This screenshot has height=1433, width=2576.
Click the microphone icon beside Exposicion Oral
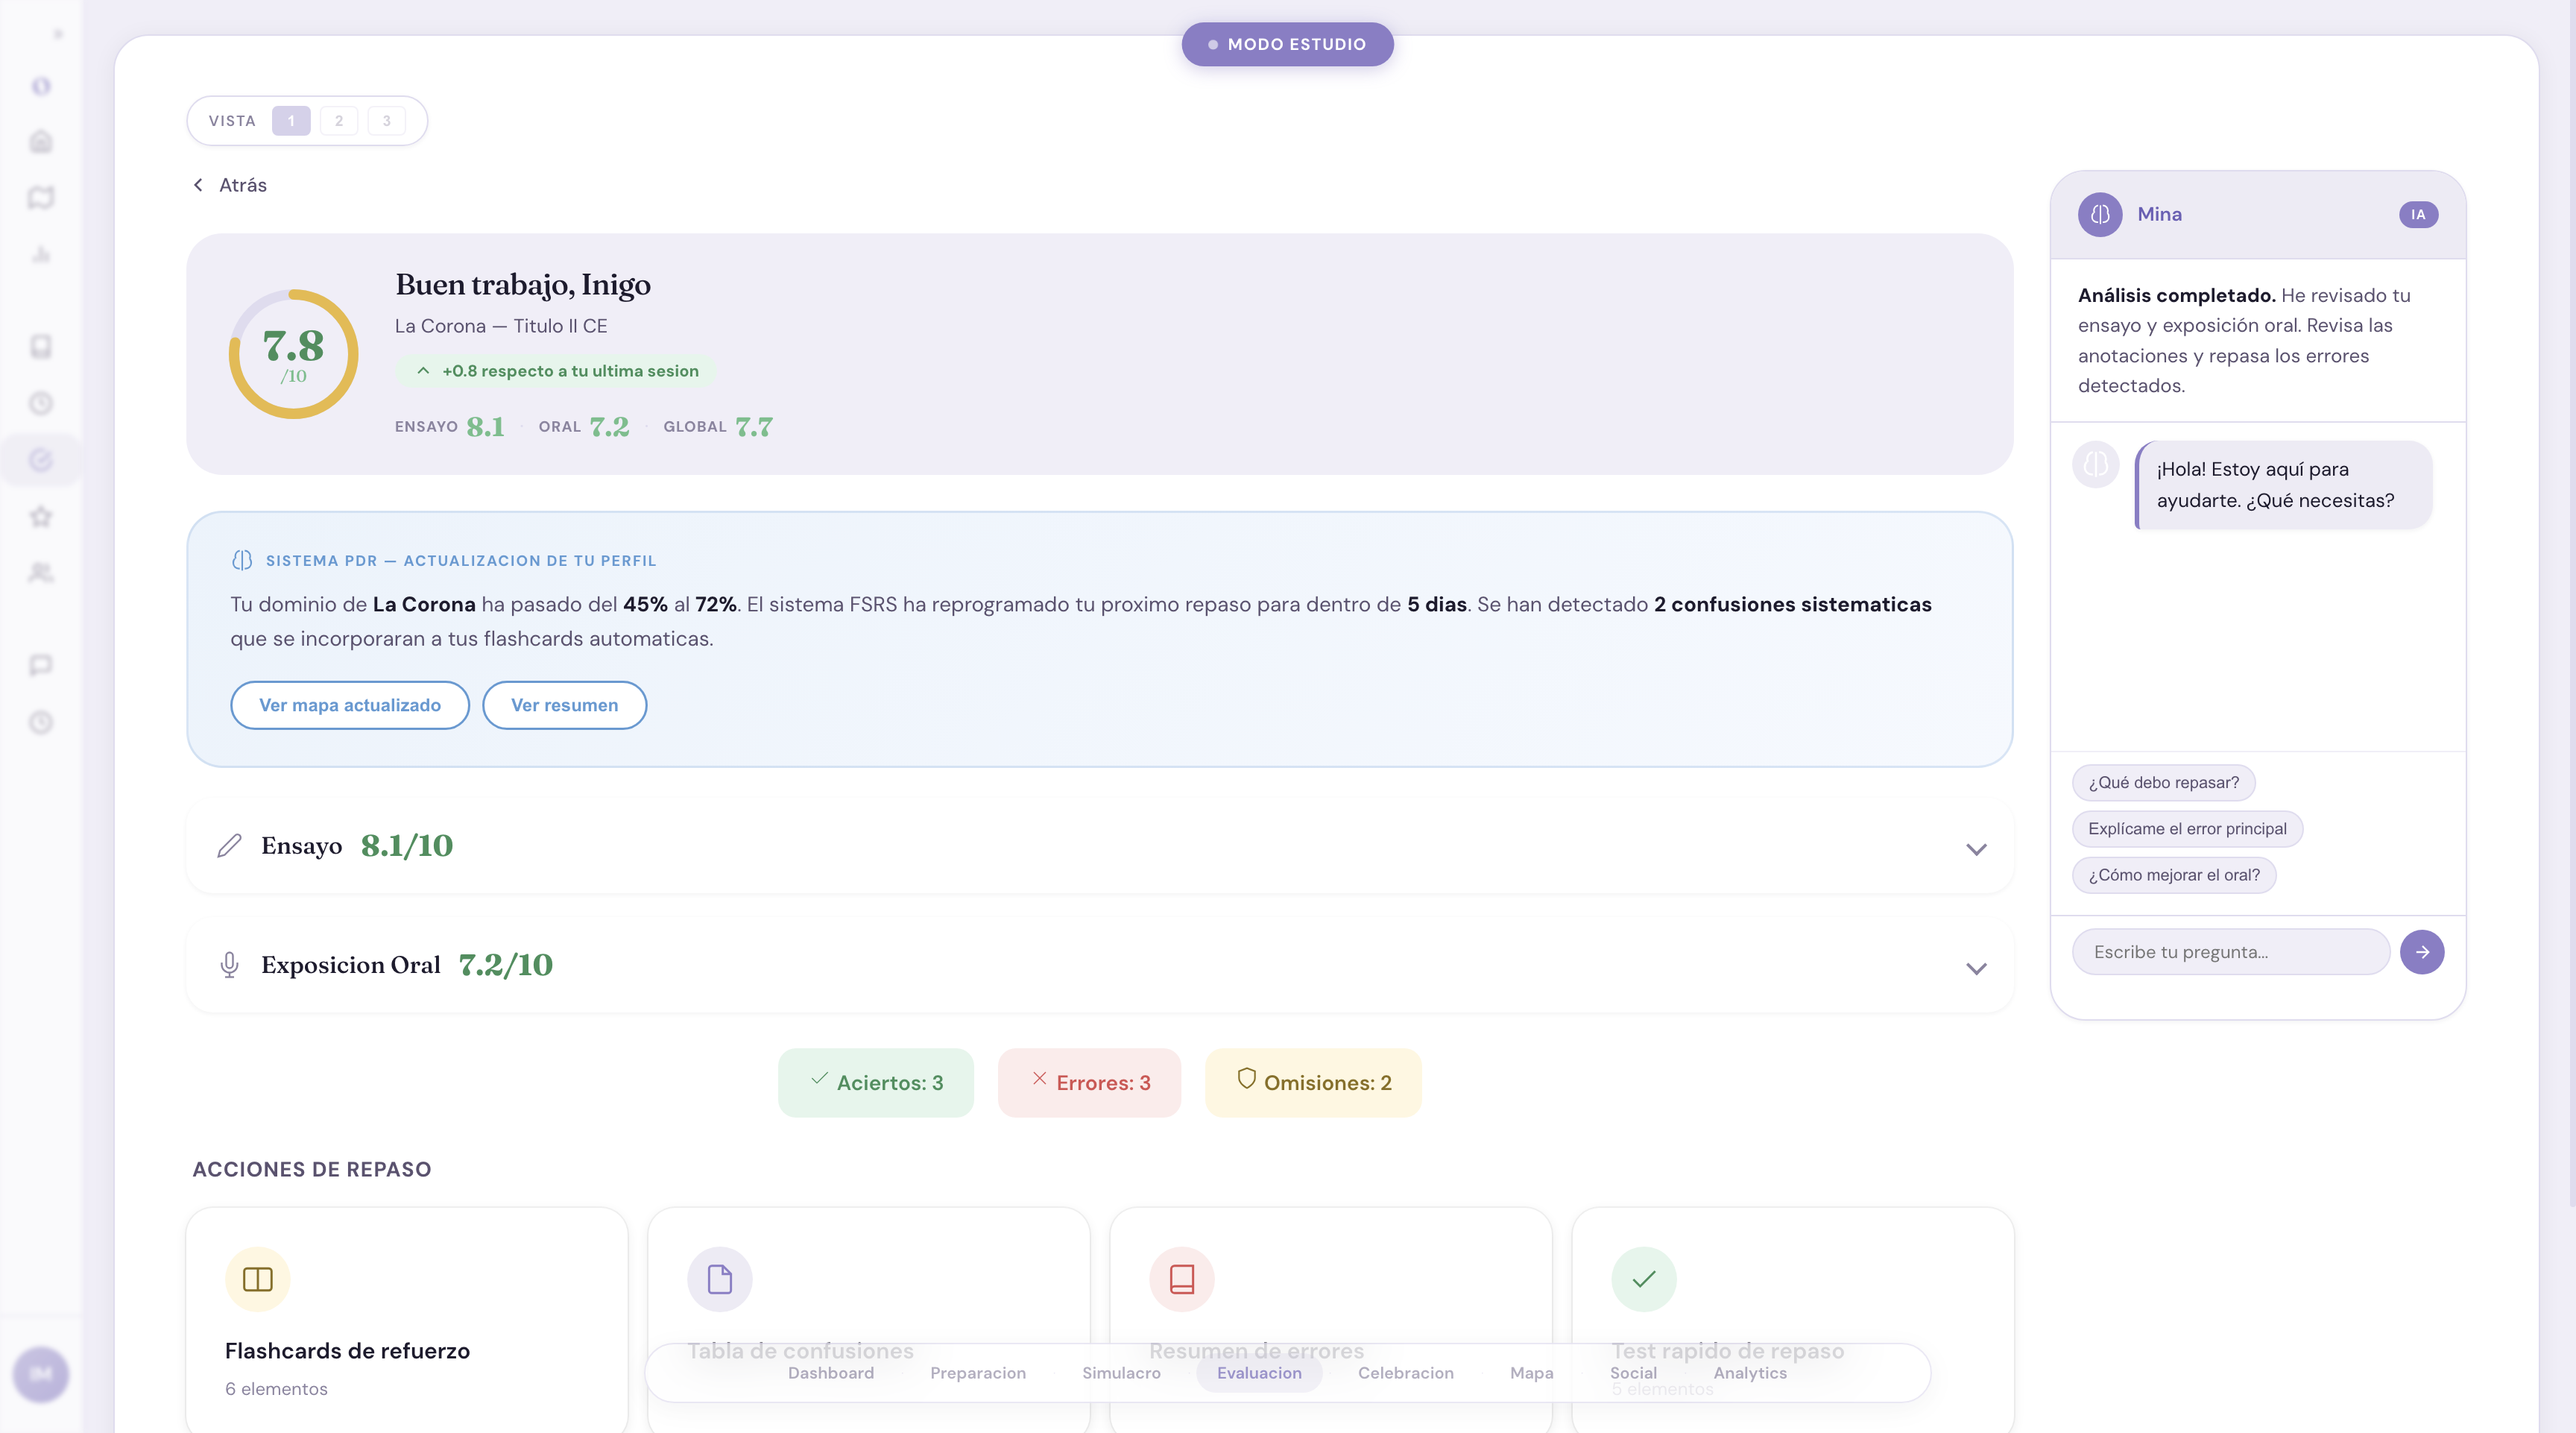pos(229,965)
